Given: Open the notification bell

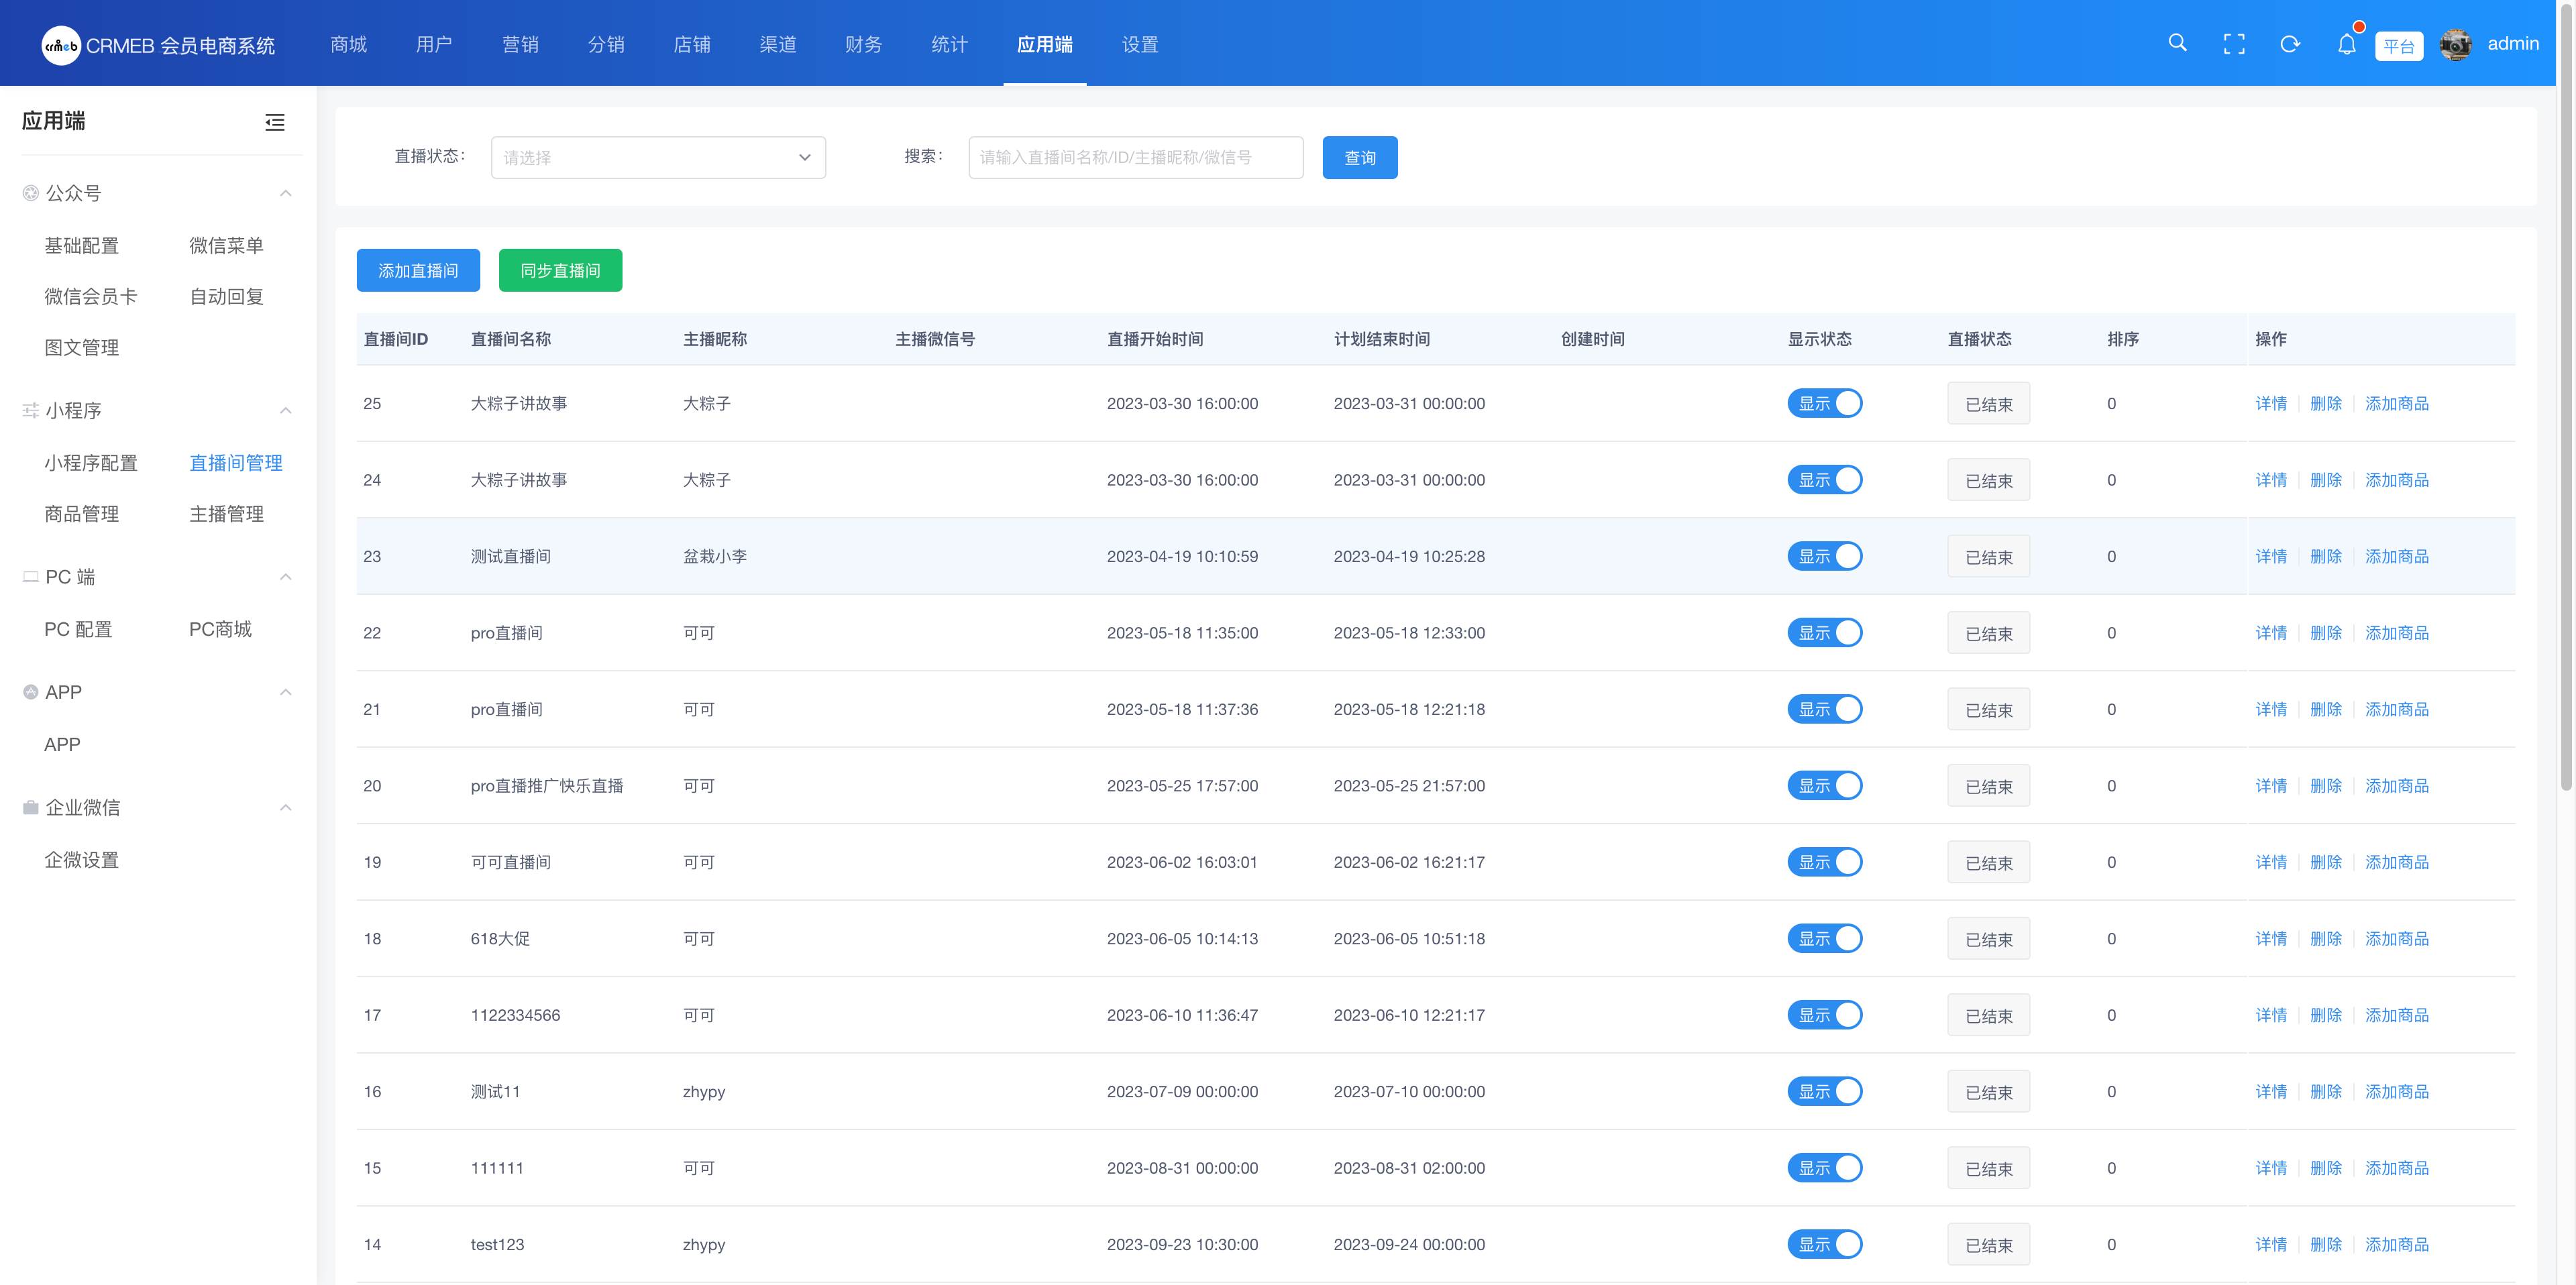Looking at the screenshot, I should tap(2346, 44).
